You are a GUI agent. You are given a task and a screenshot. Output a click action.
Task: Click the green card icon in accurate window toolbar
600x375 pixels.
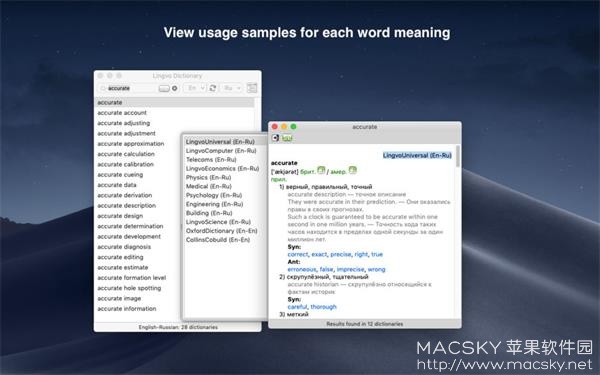[287, 138]
